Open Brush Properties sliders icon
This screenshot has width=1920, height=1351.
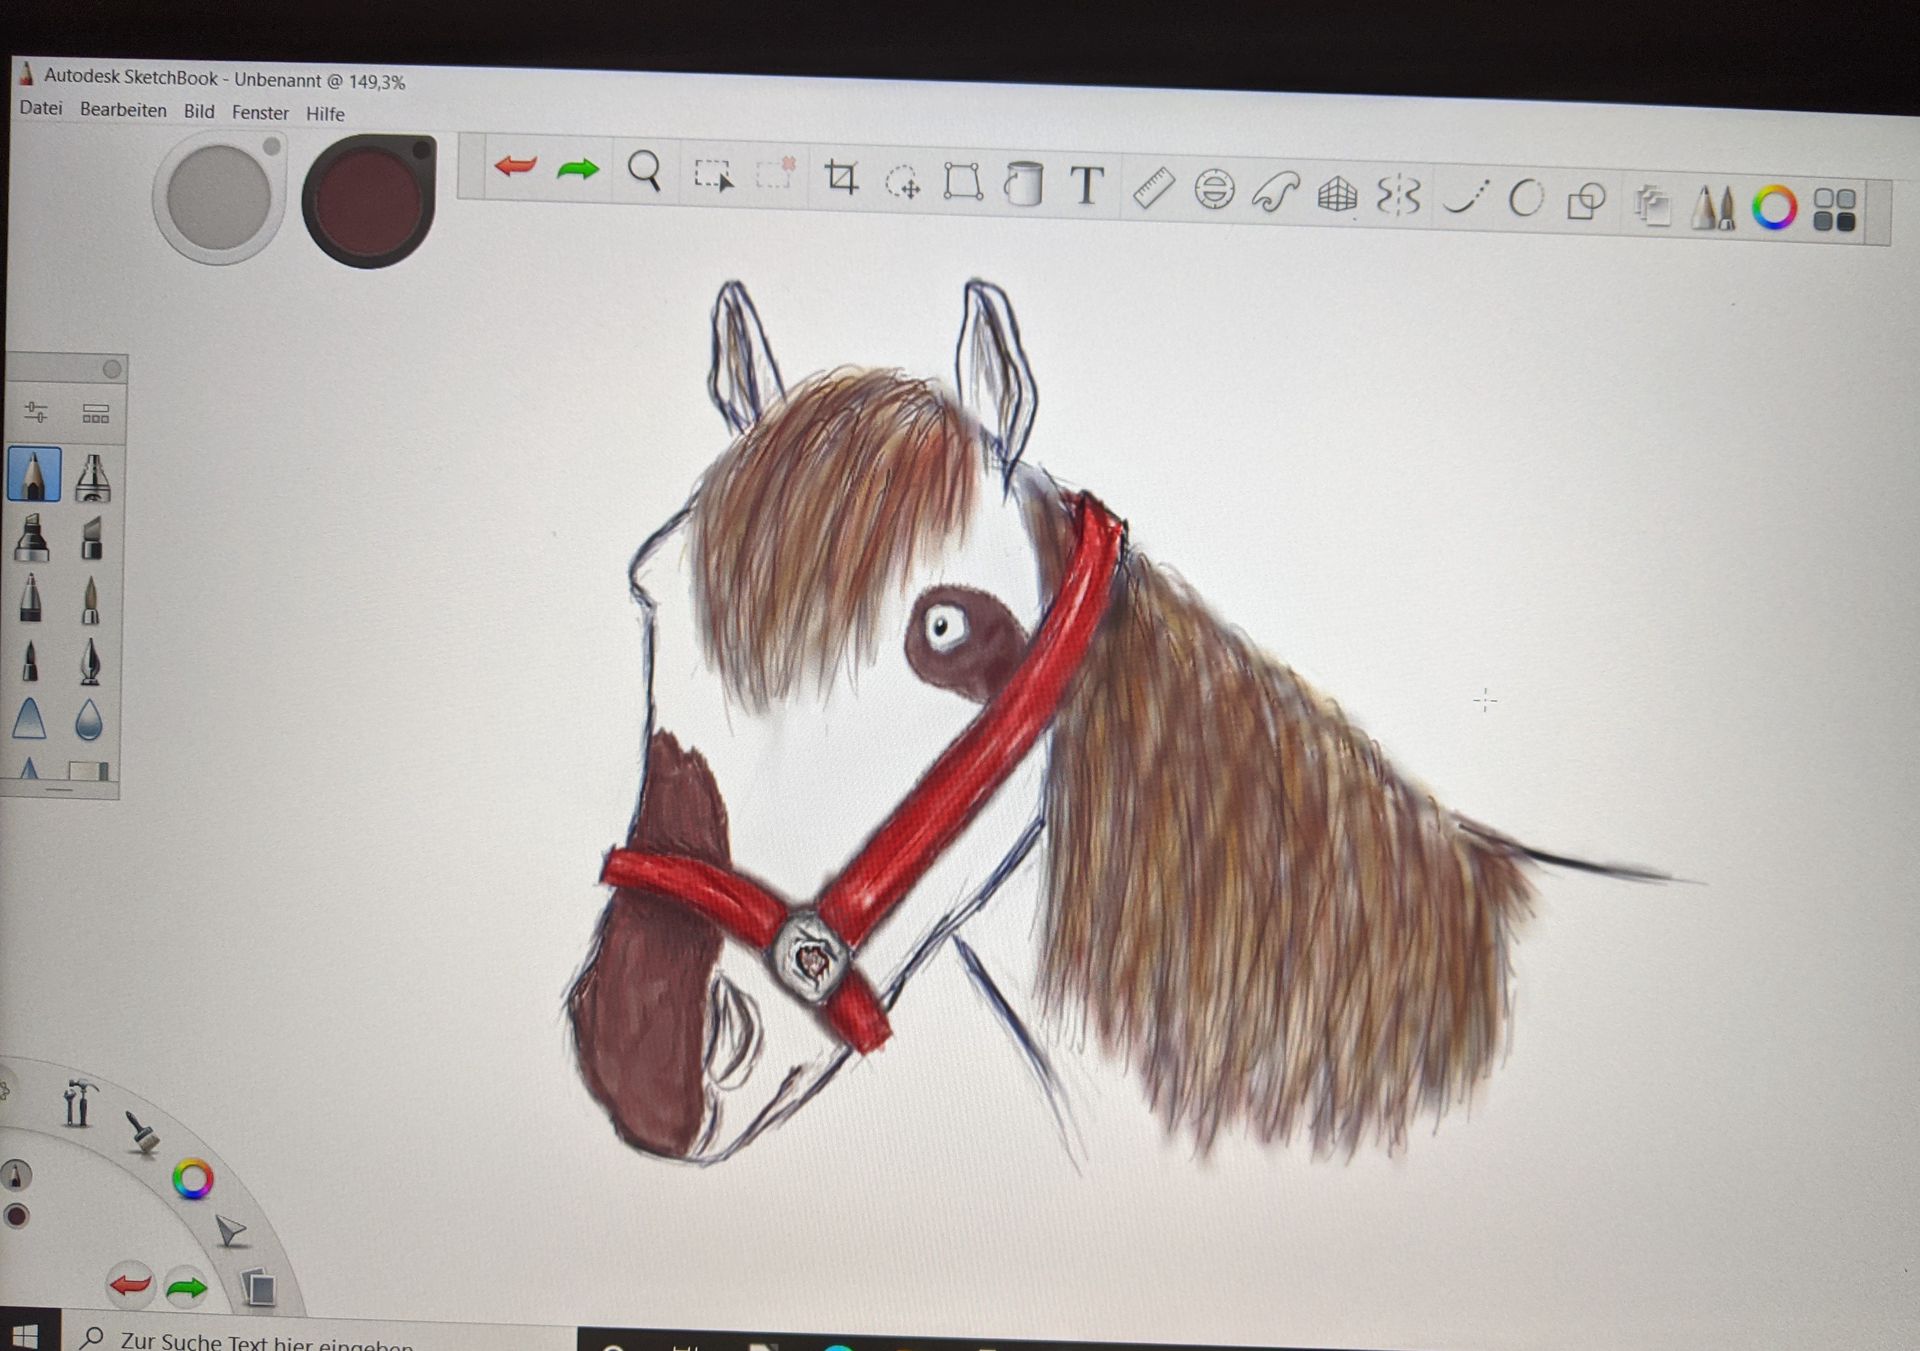(x=36, y=412)
